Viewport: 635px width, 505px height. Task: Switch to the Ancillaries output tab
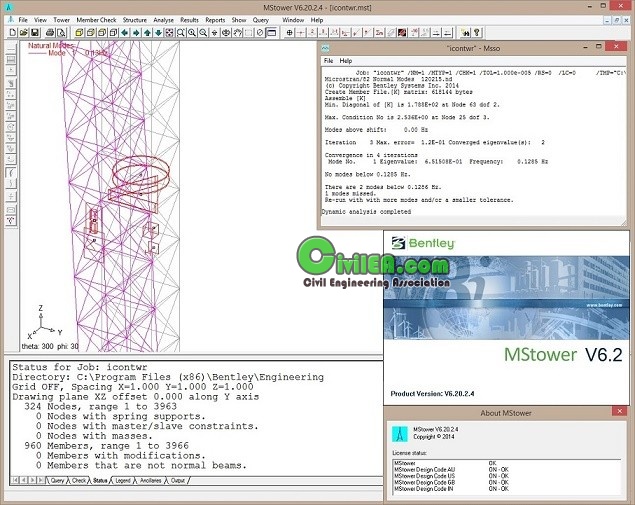point(150,481)
